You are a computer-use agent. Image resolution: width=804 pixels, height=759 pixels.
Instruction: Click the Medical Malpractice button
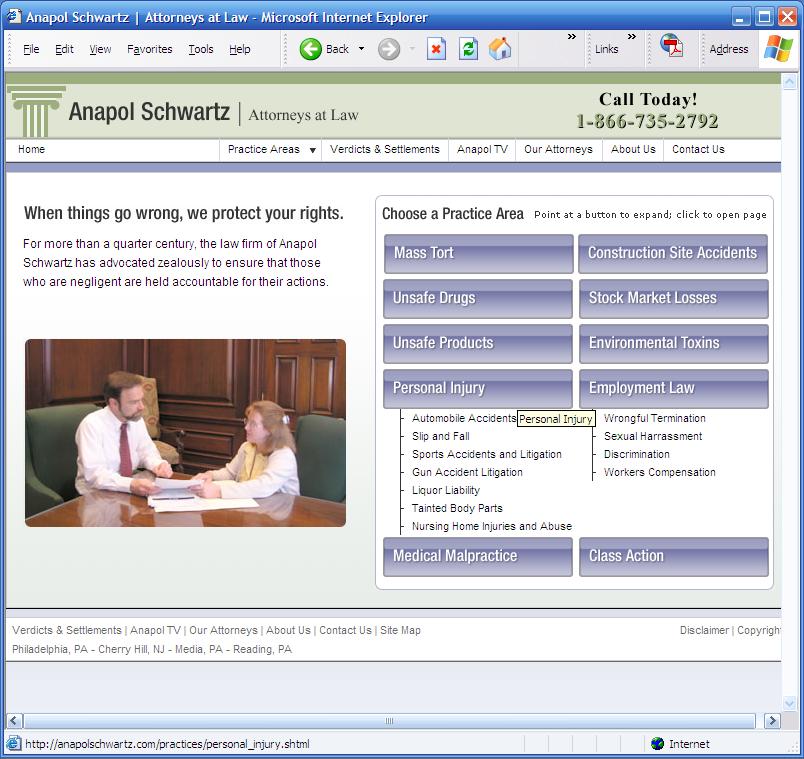[x=478, y=557]
